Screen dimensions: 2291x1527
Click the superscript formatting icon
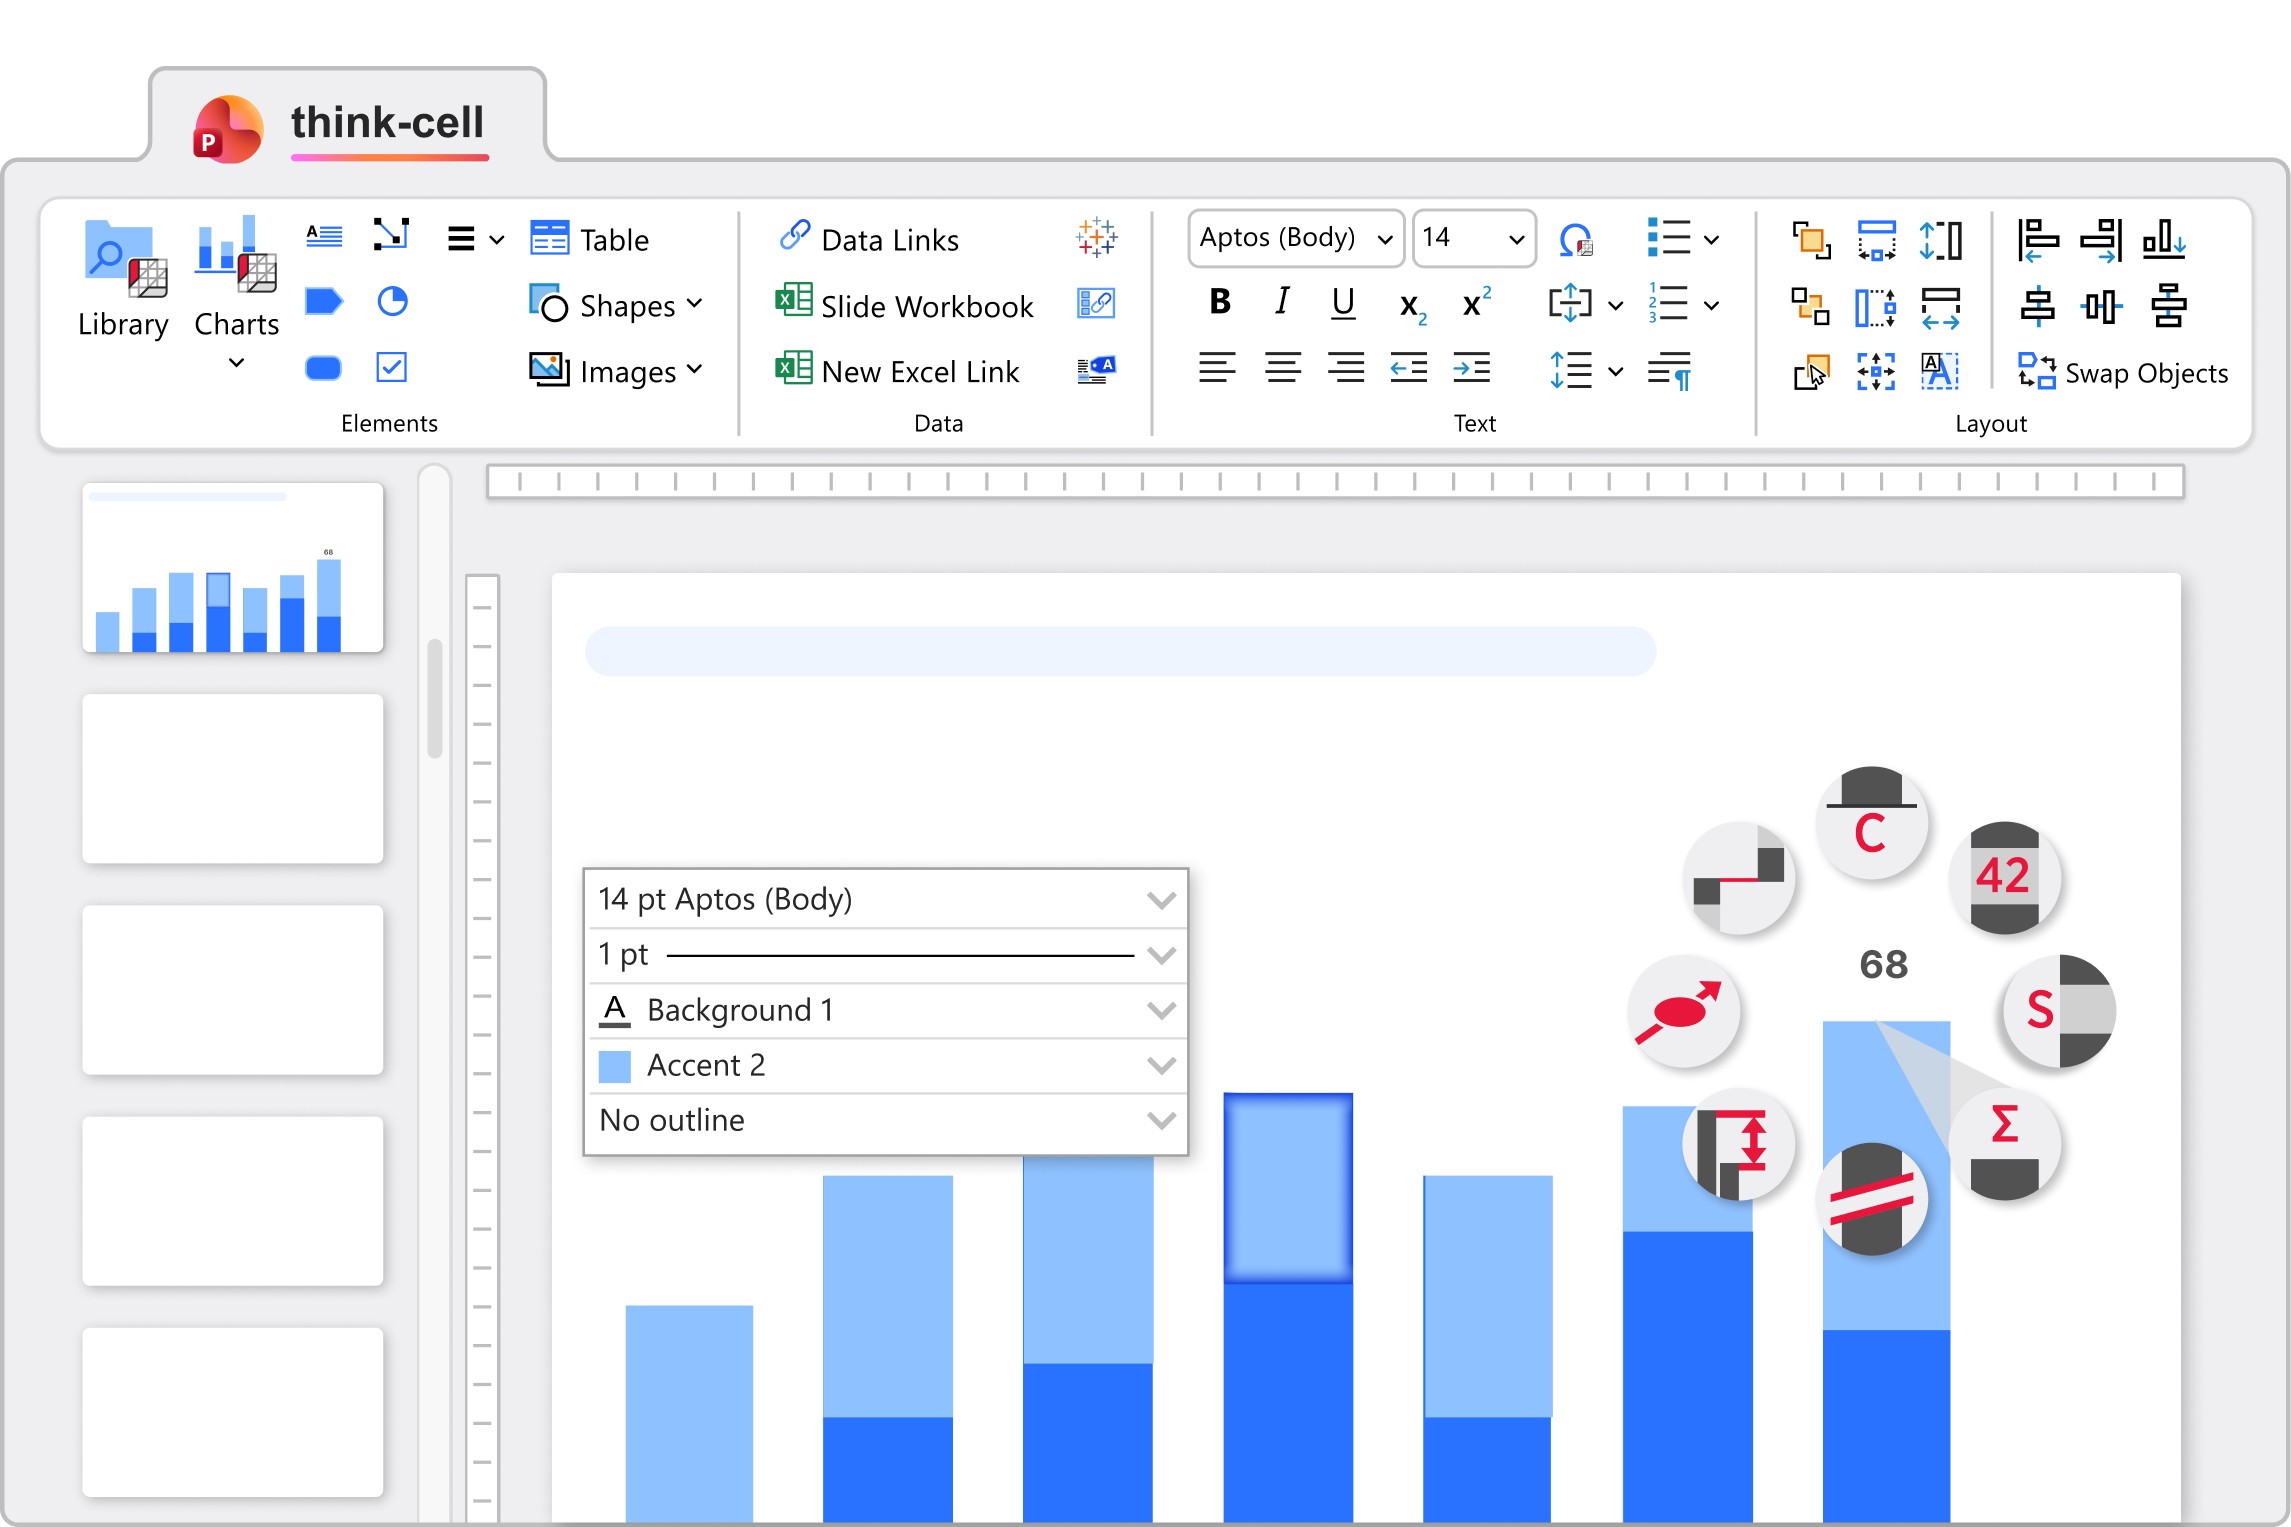1475,303
